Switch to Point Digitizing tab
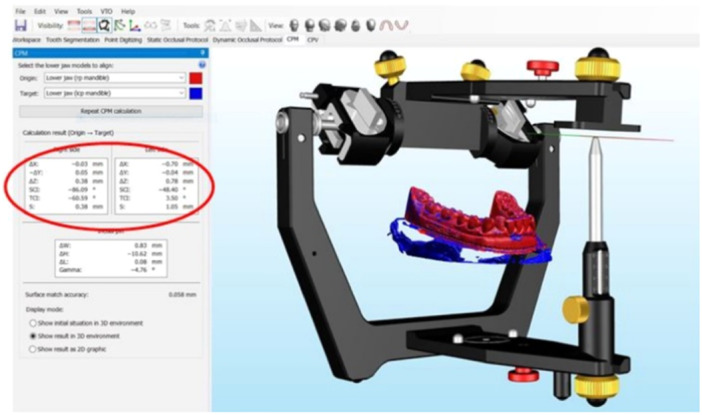The image size is (702, 415). coord(123,40)
